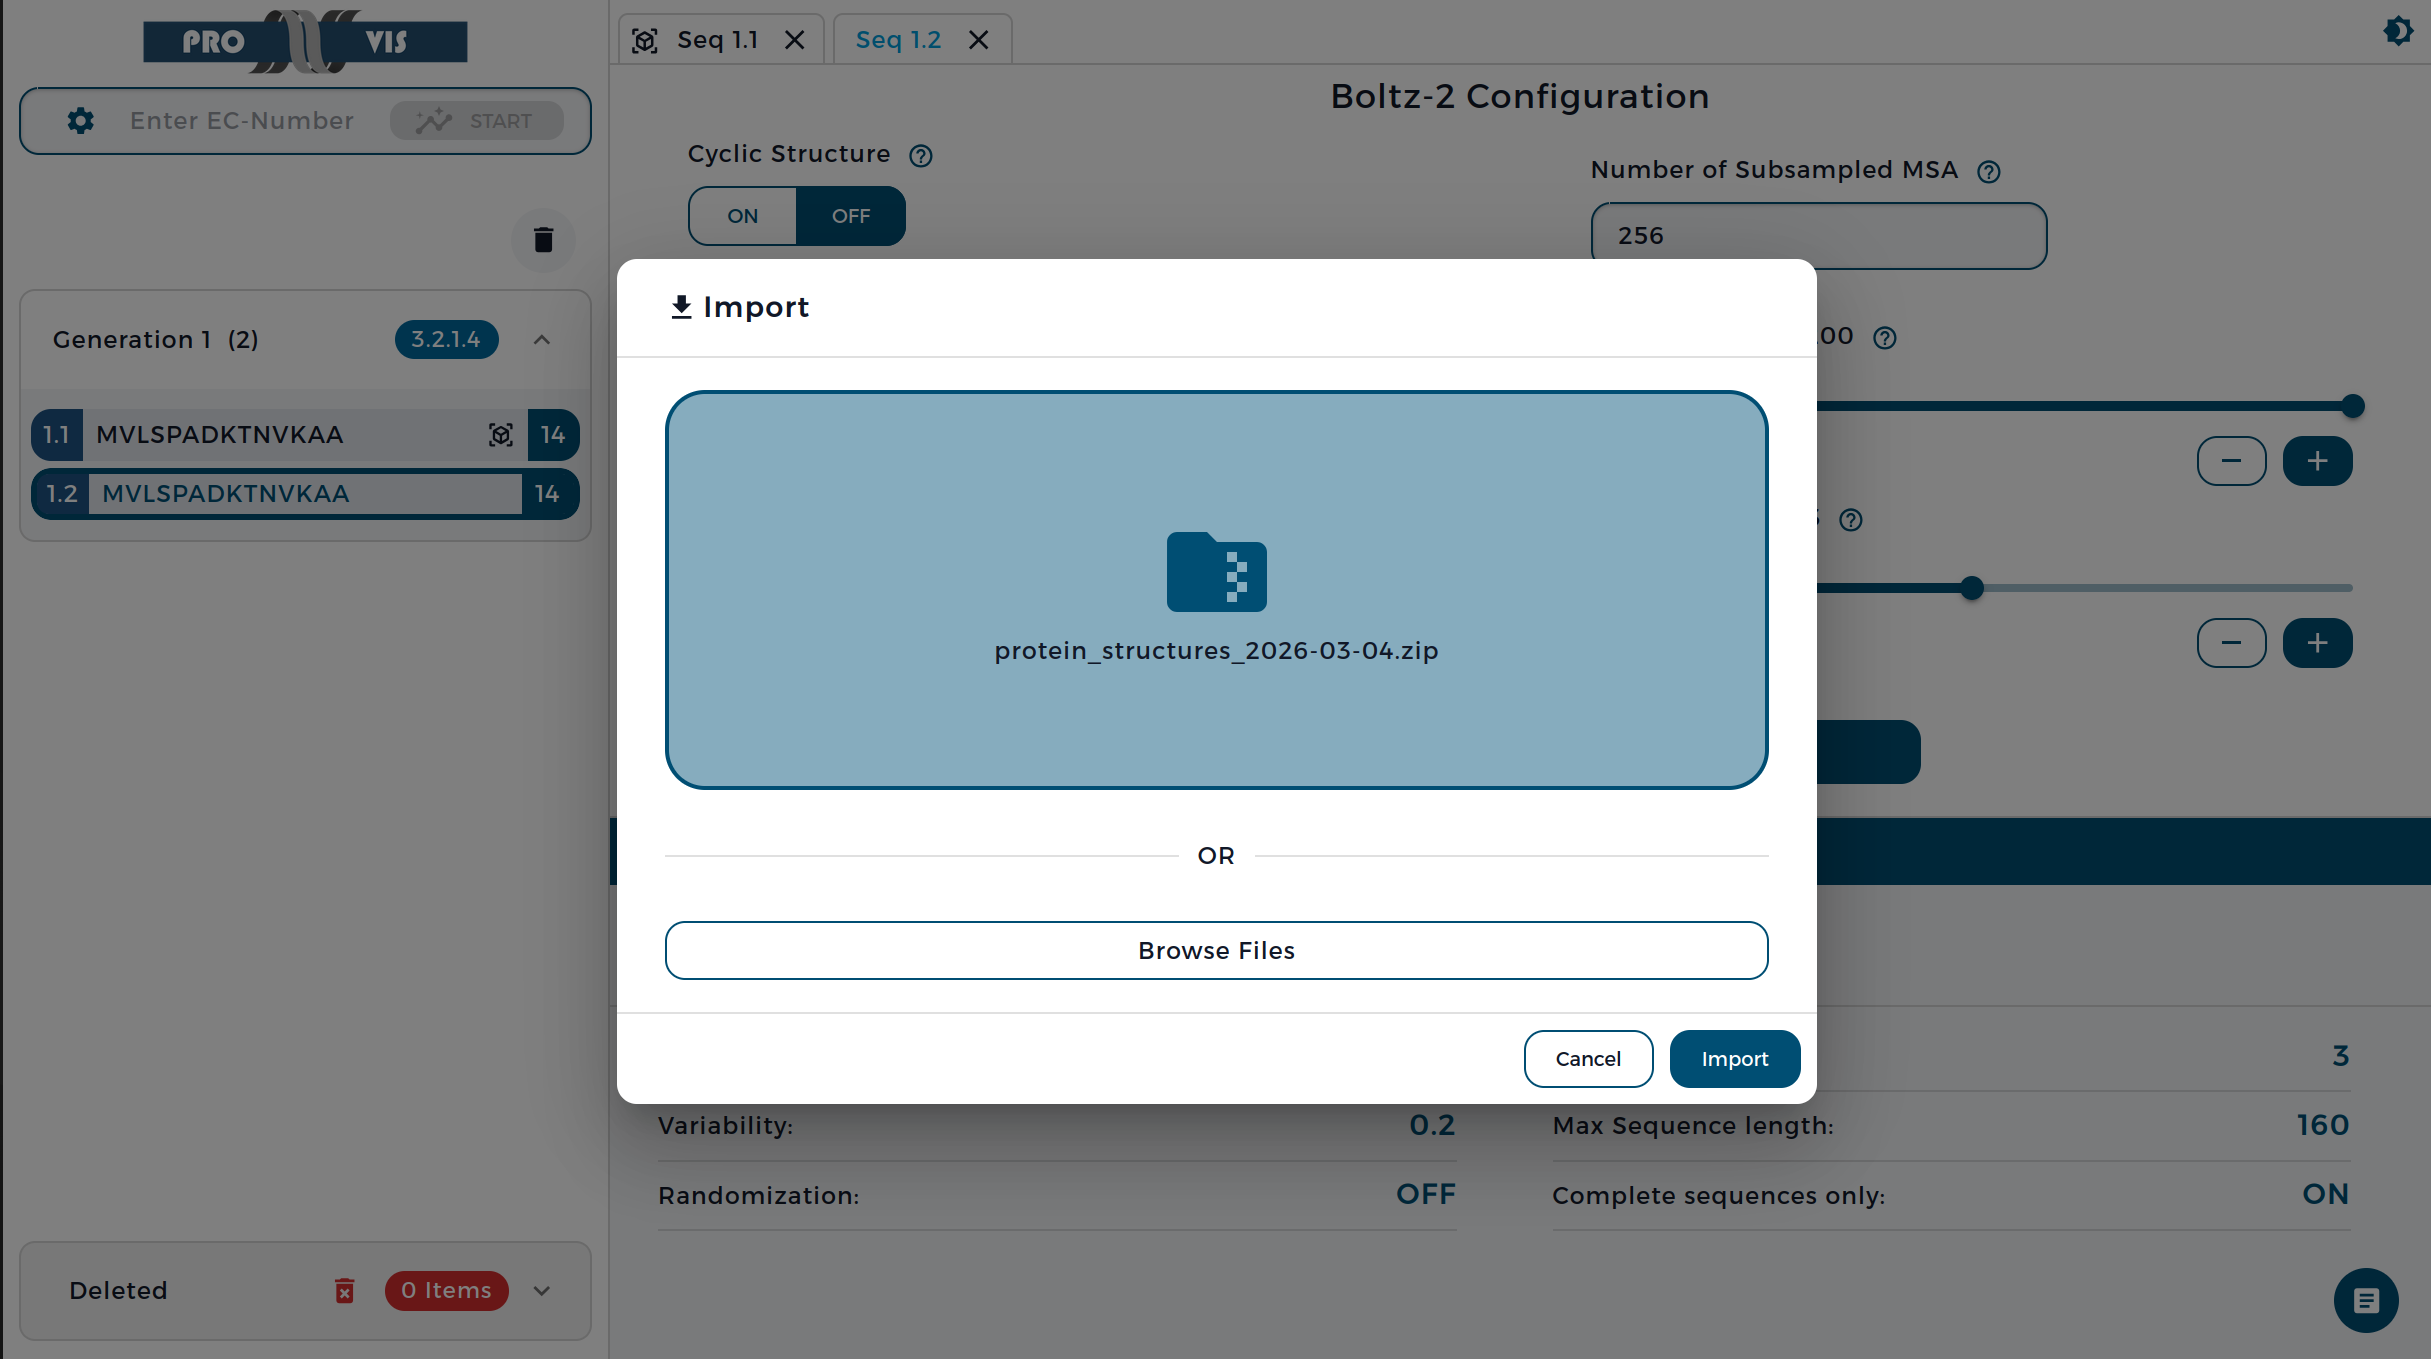2431x1359 pixels.
Task: Close the Seq 1.2 tab
Action: tap(978, 40)
